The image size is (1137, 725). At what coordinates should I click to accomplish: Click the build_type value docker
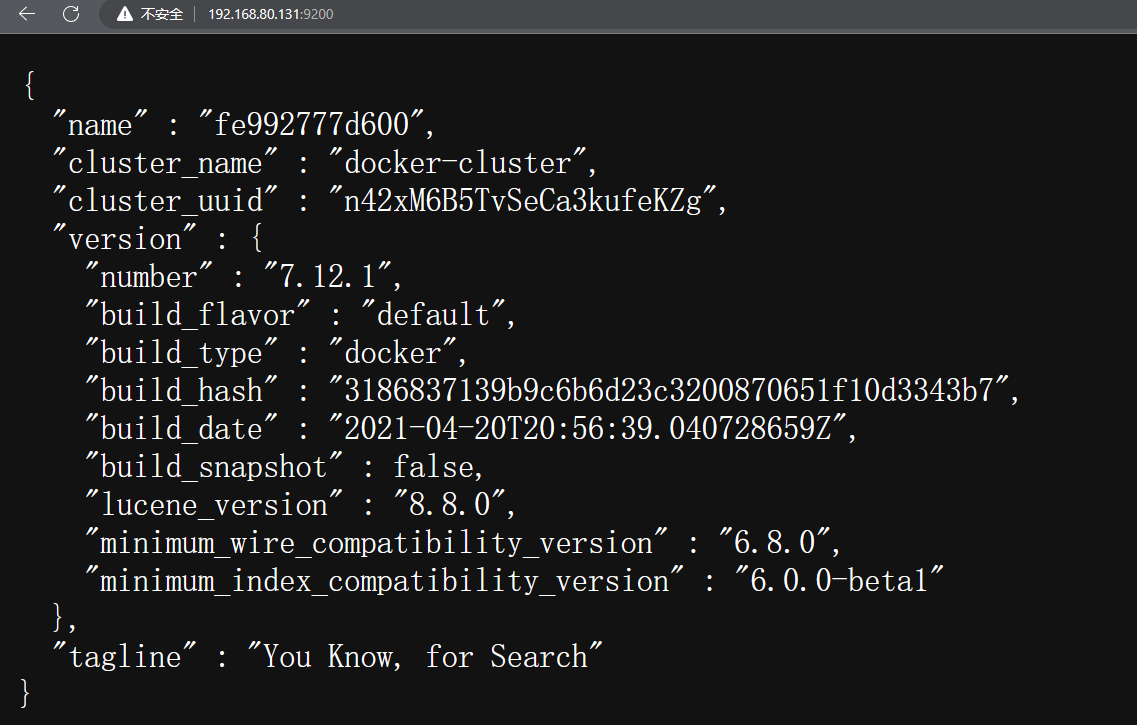click(392, 352)
